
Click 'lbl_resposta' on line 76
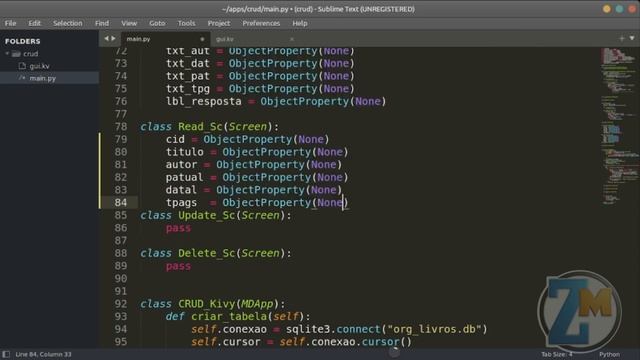click(x=203, y=101)
